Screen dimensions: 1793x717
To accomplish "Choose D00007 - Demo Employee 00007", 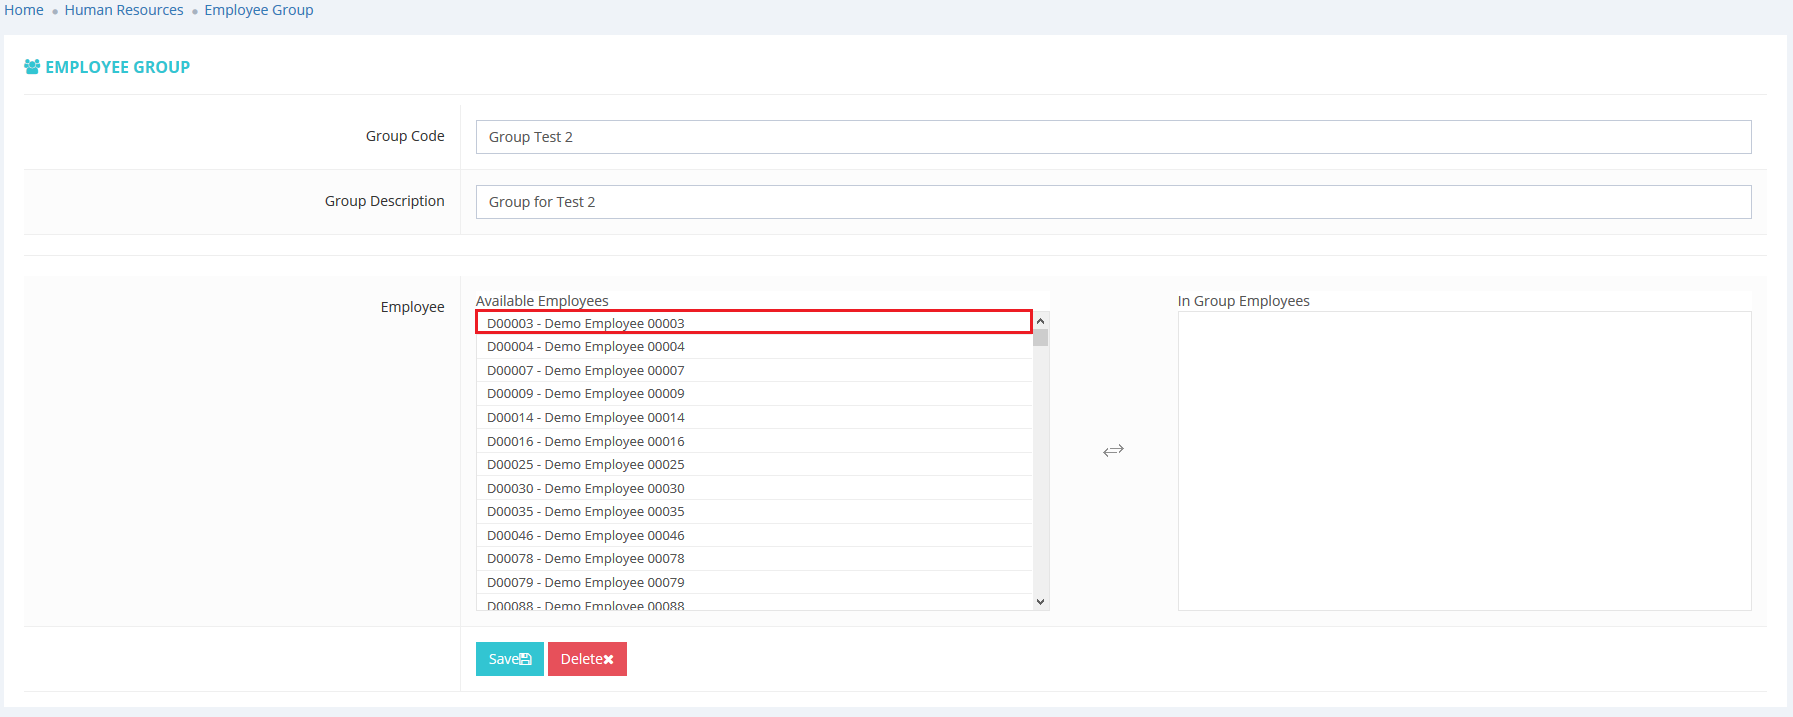I will pos(586,371).
